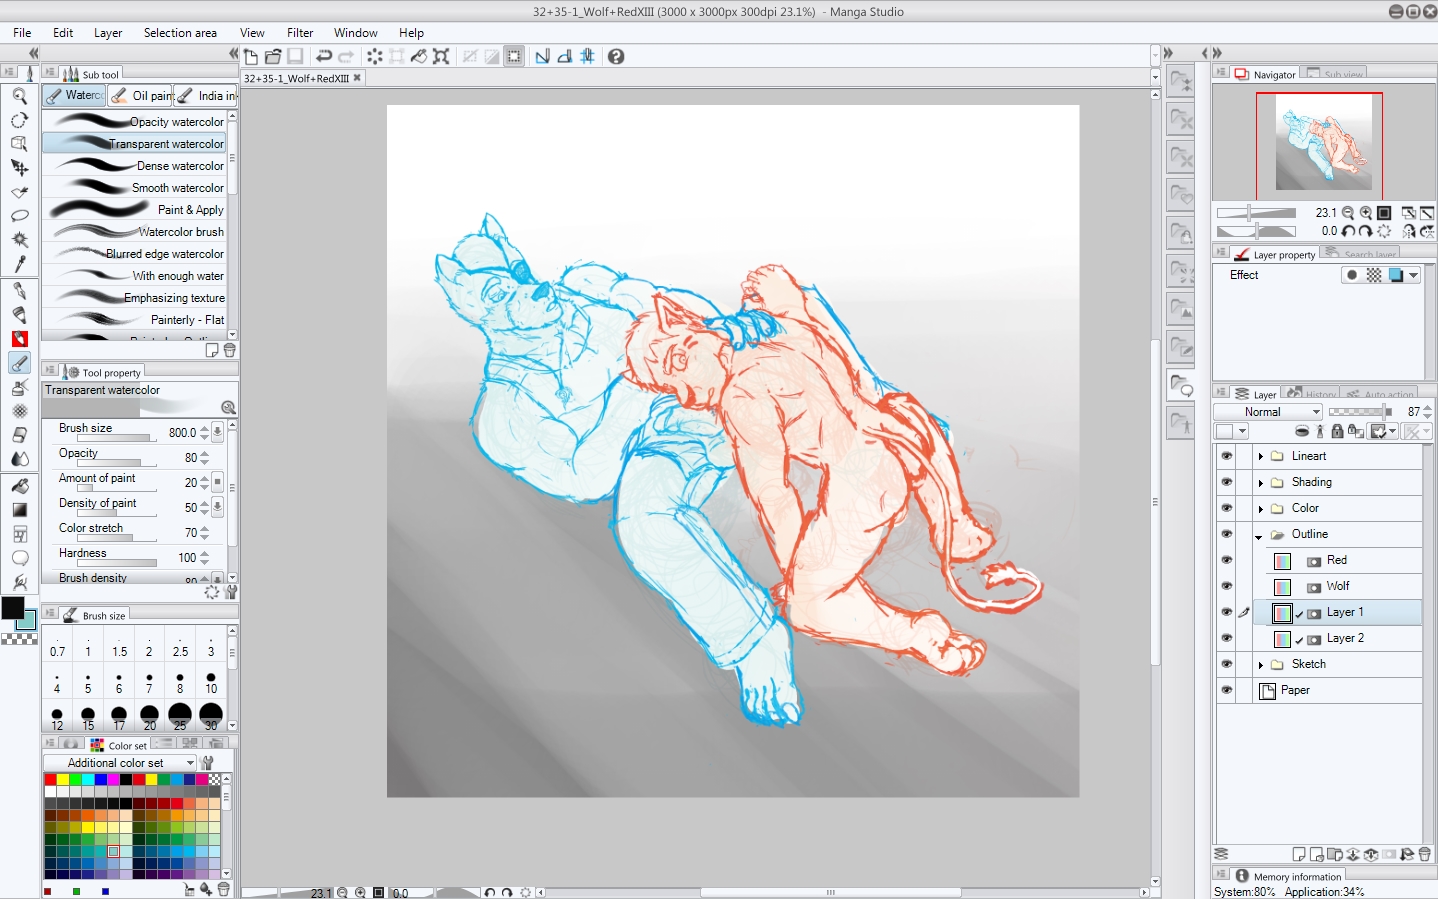Select the Move layer tool
The image size is (1438, 899).
pyautogui.click(x=19, y=168)
